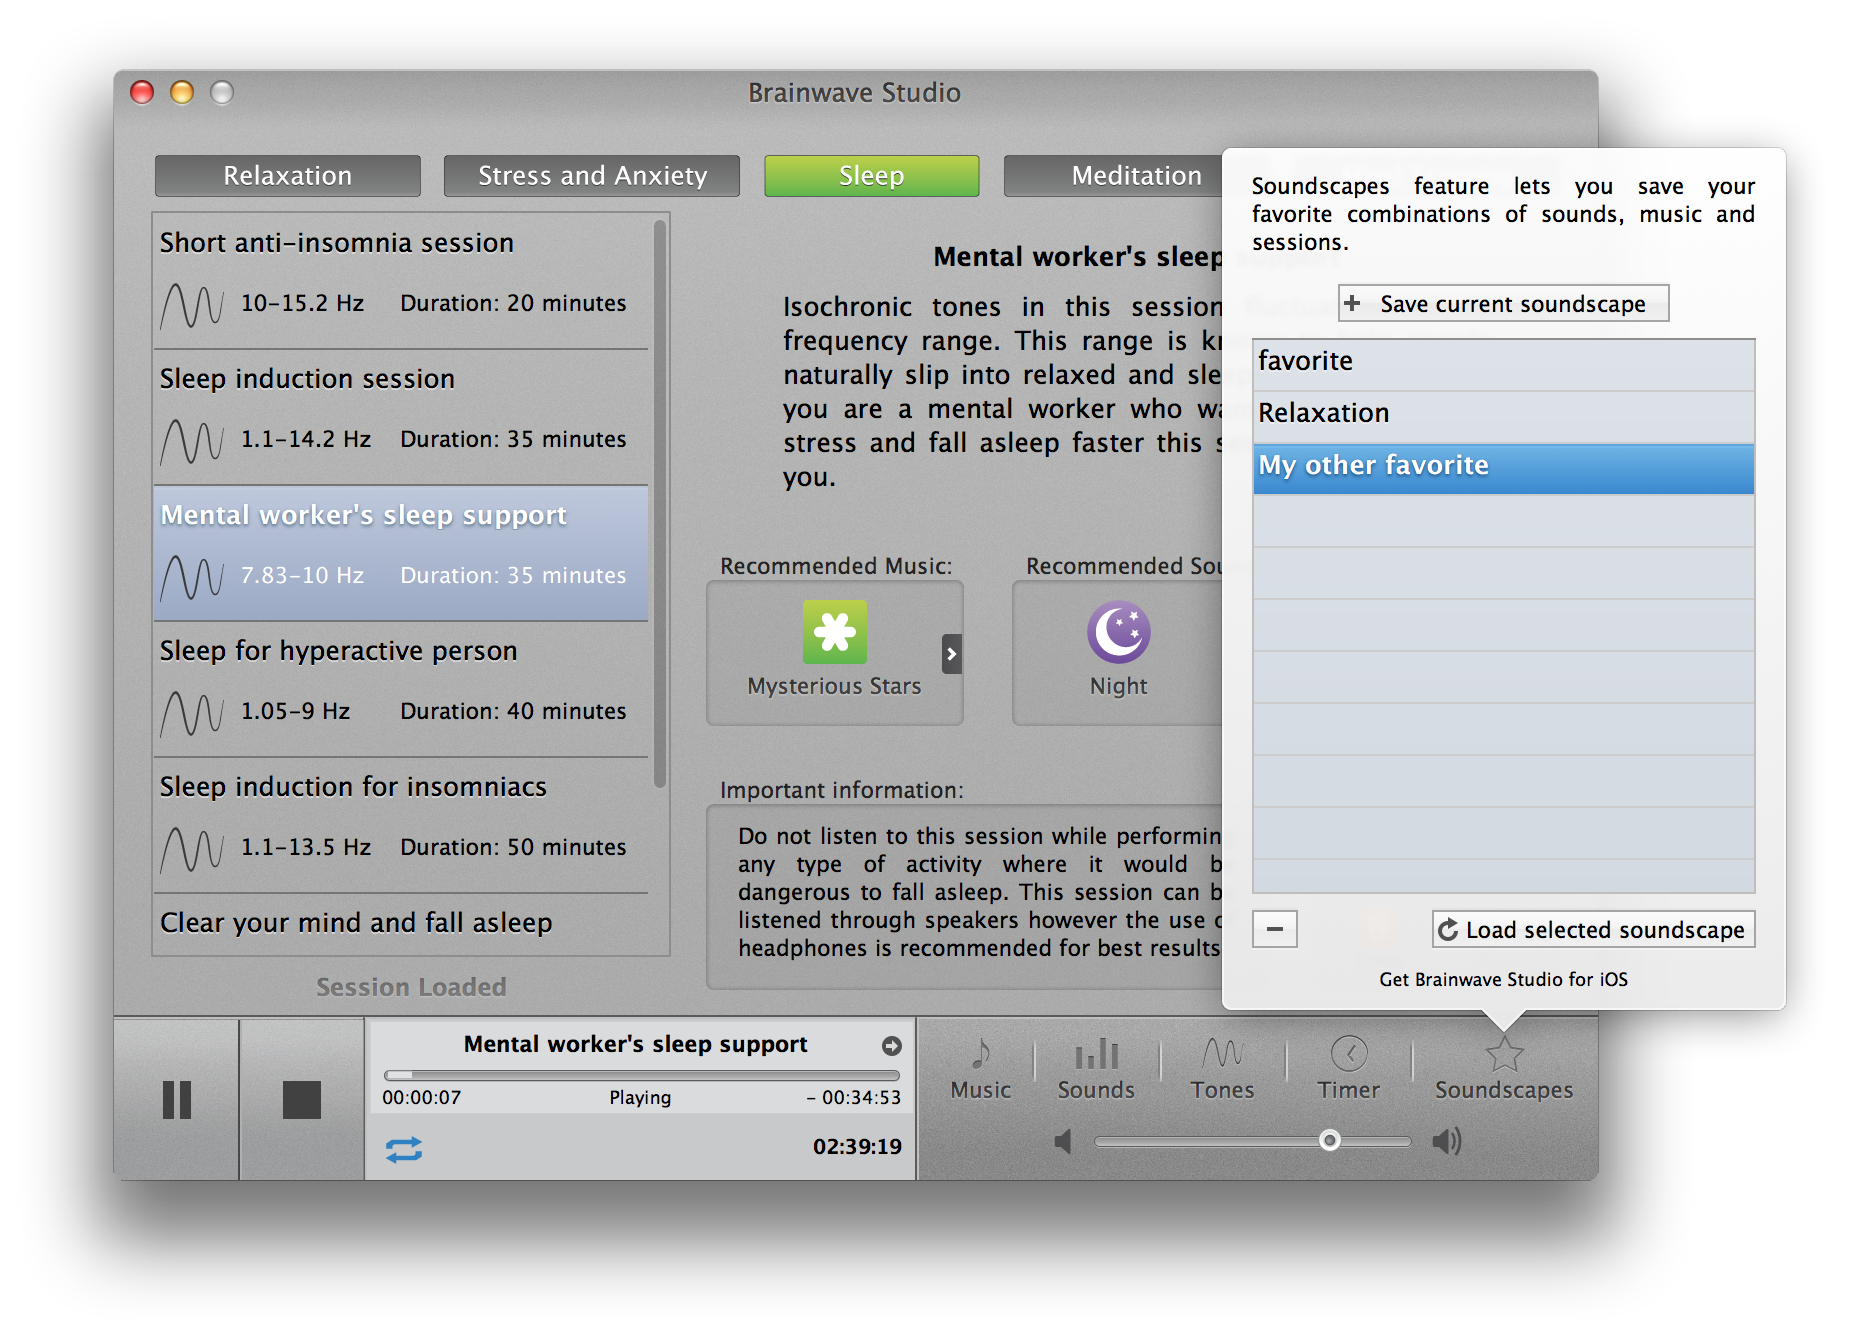Choose Clear your mind and fall asleep
Image resolution: width=1860 pixels, height=1338 pixels.
pos(400,924)
